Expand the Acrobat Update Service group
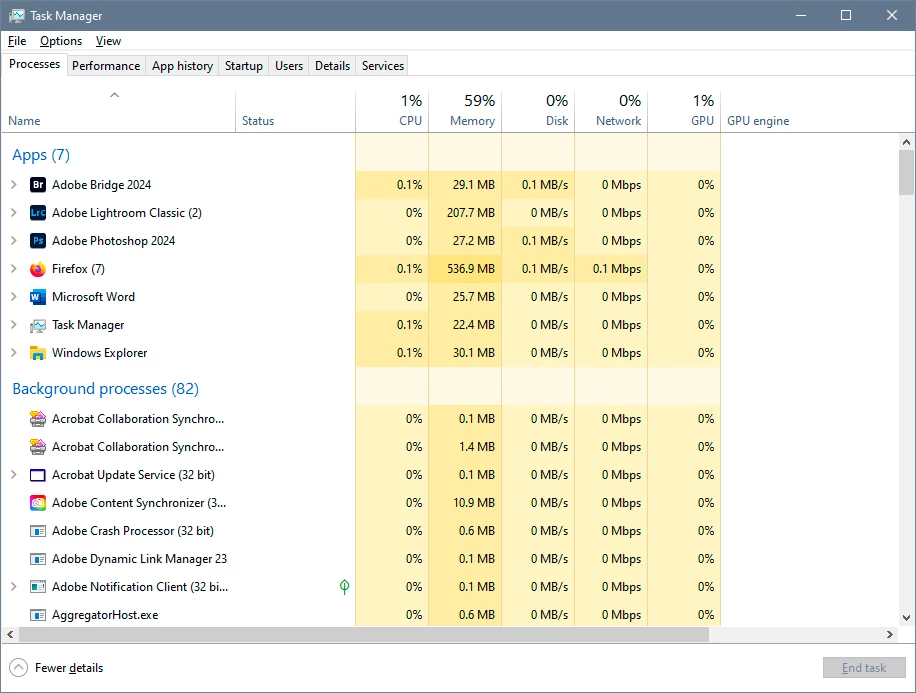Viewport: 916px width, 693px height. 14,475
